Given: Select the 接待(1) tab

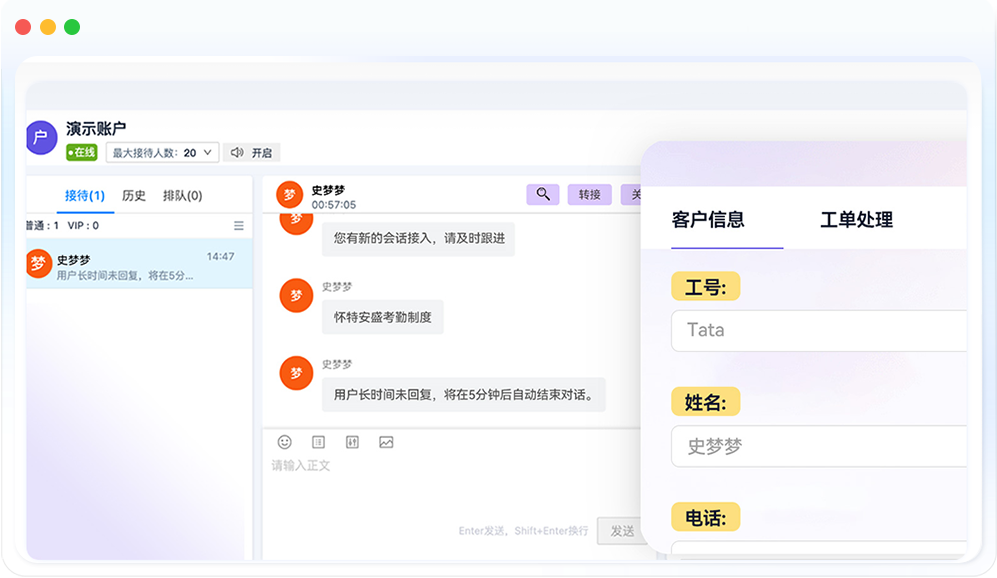Looking at the screenshot, I should pyautogui.click(x=85, y=196).
